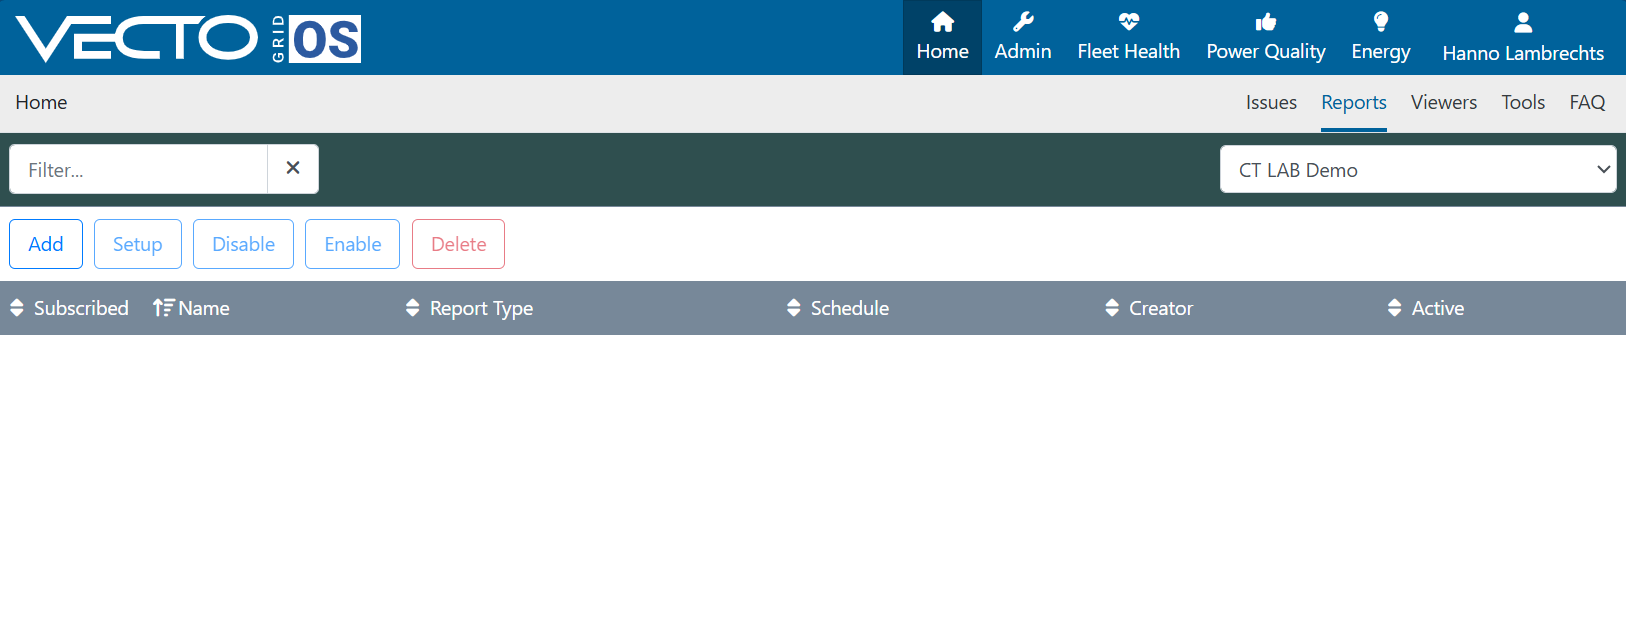Click the Vecto Grid OS logo

point(188,39)
